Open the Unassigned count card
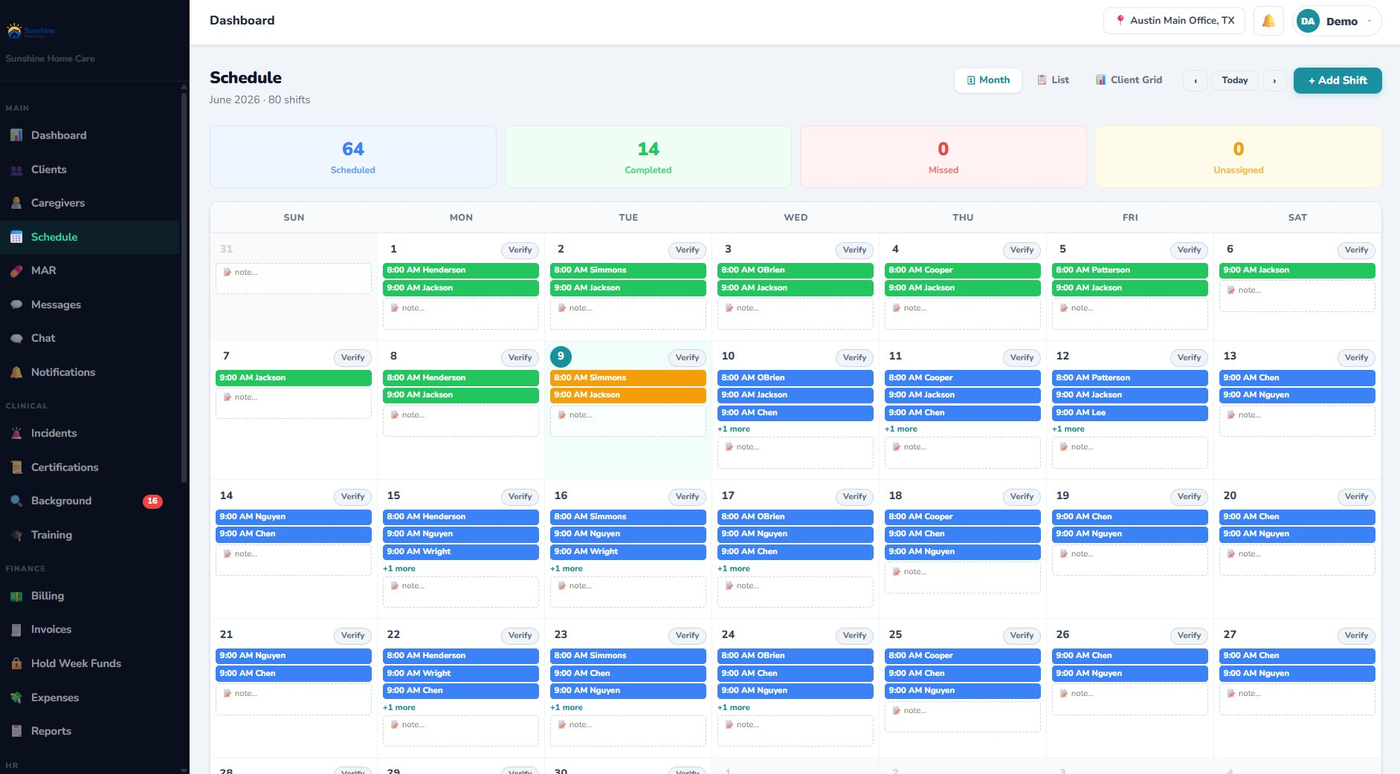Screen dimensions: 1400x774 point(1238,157)
